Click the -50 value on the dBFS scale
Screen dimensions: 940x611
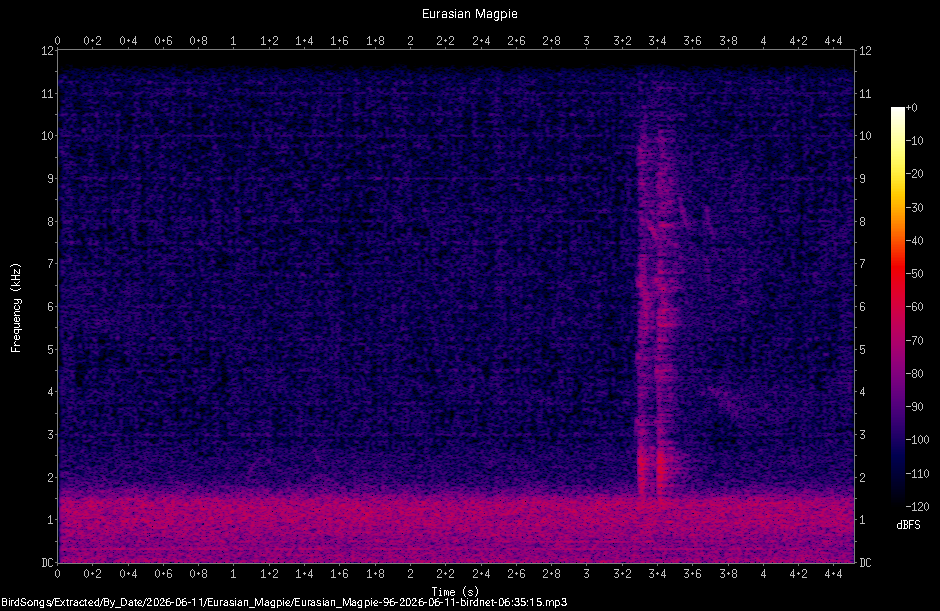click(x=914, y=273)
